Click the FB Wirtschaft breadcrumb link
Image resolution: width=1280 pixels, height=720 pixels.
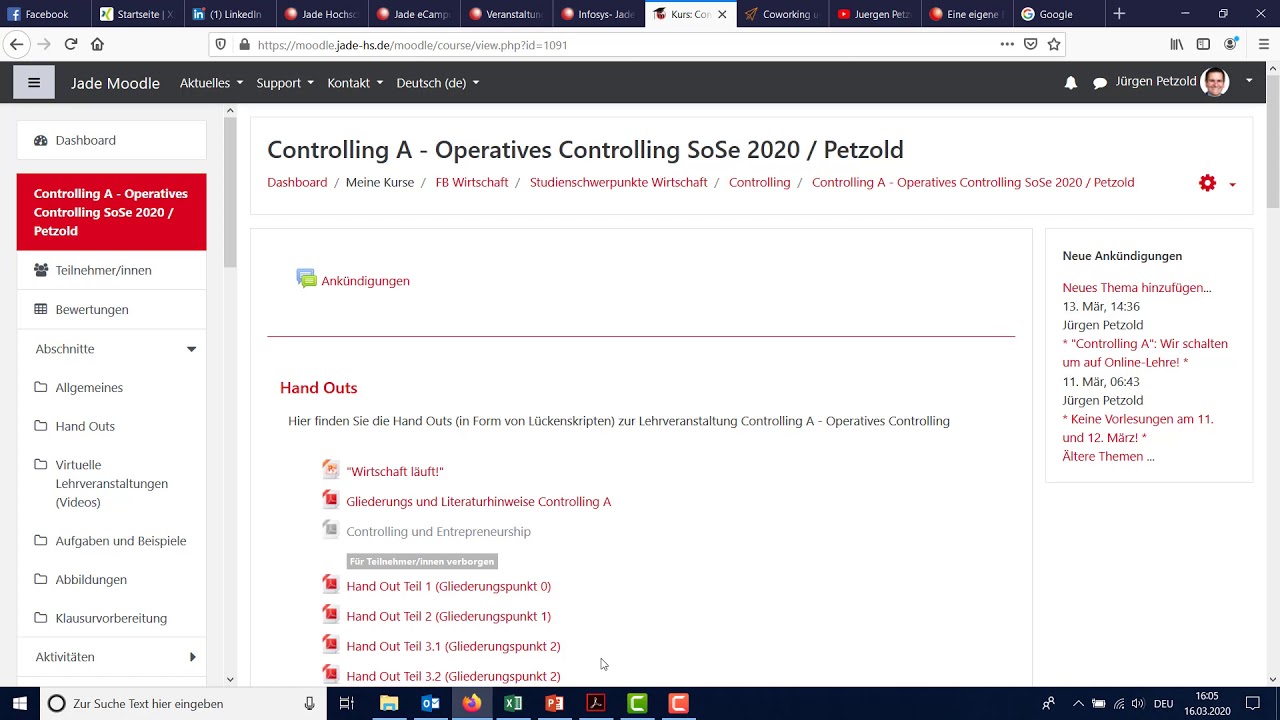(472, 182)
